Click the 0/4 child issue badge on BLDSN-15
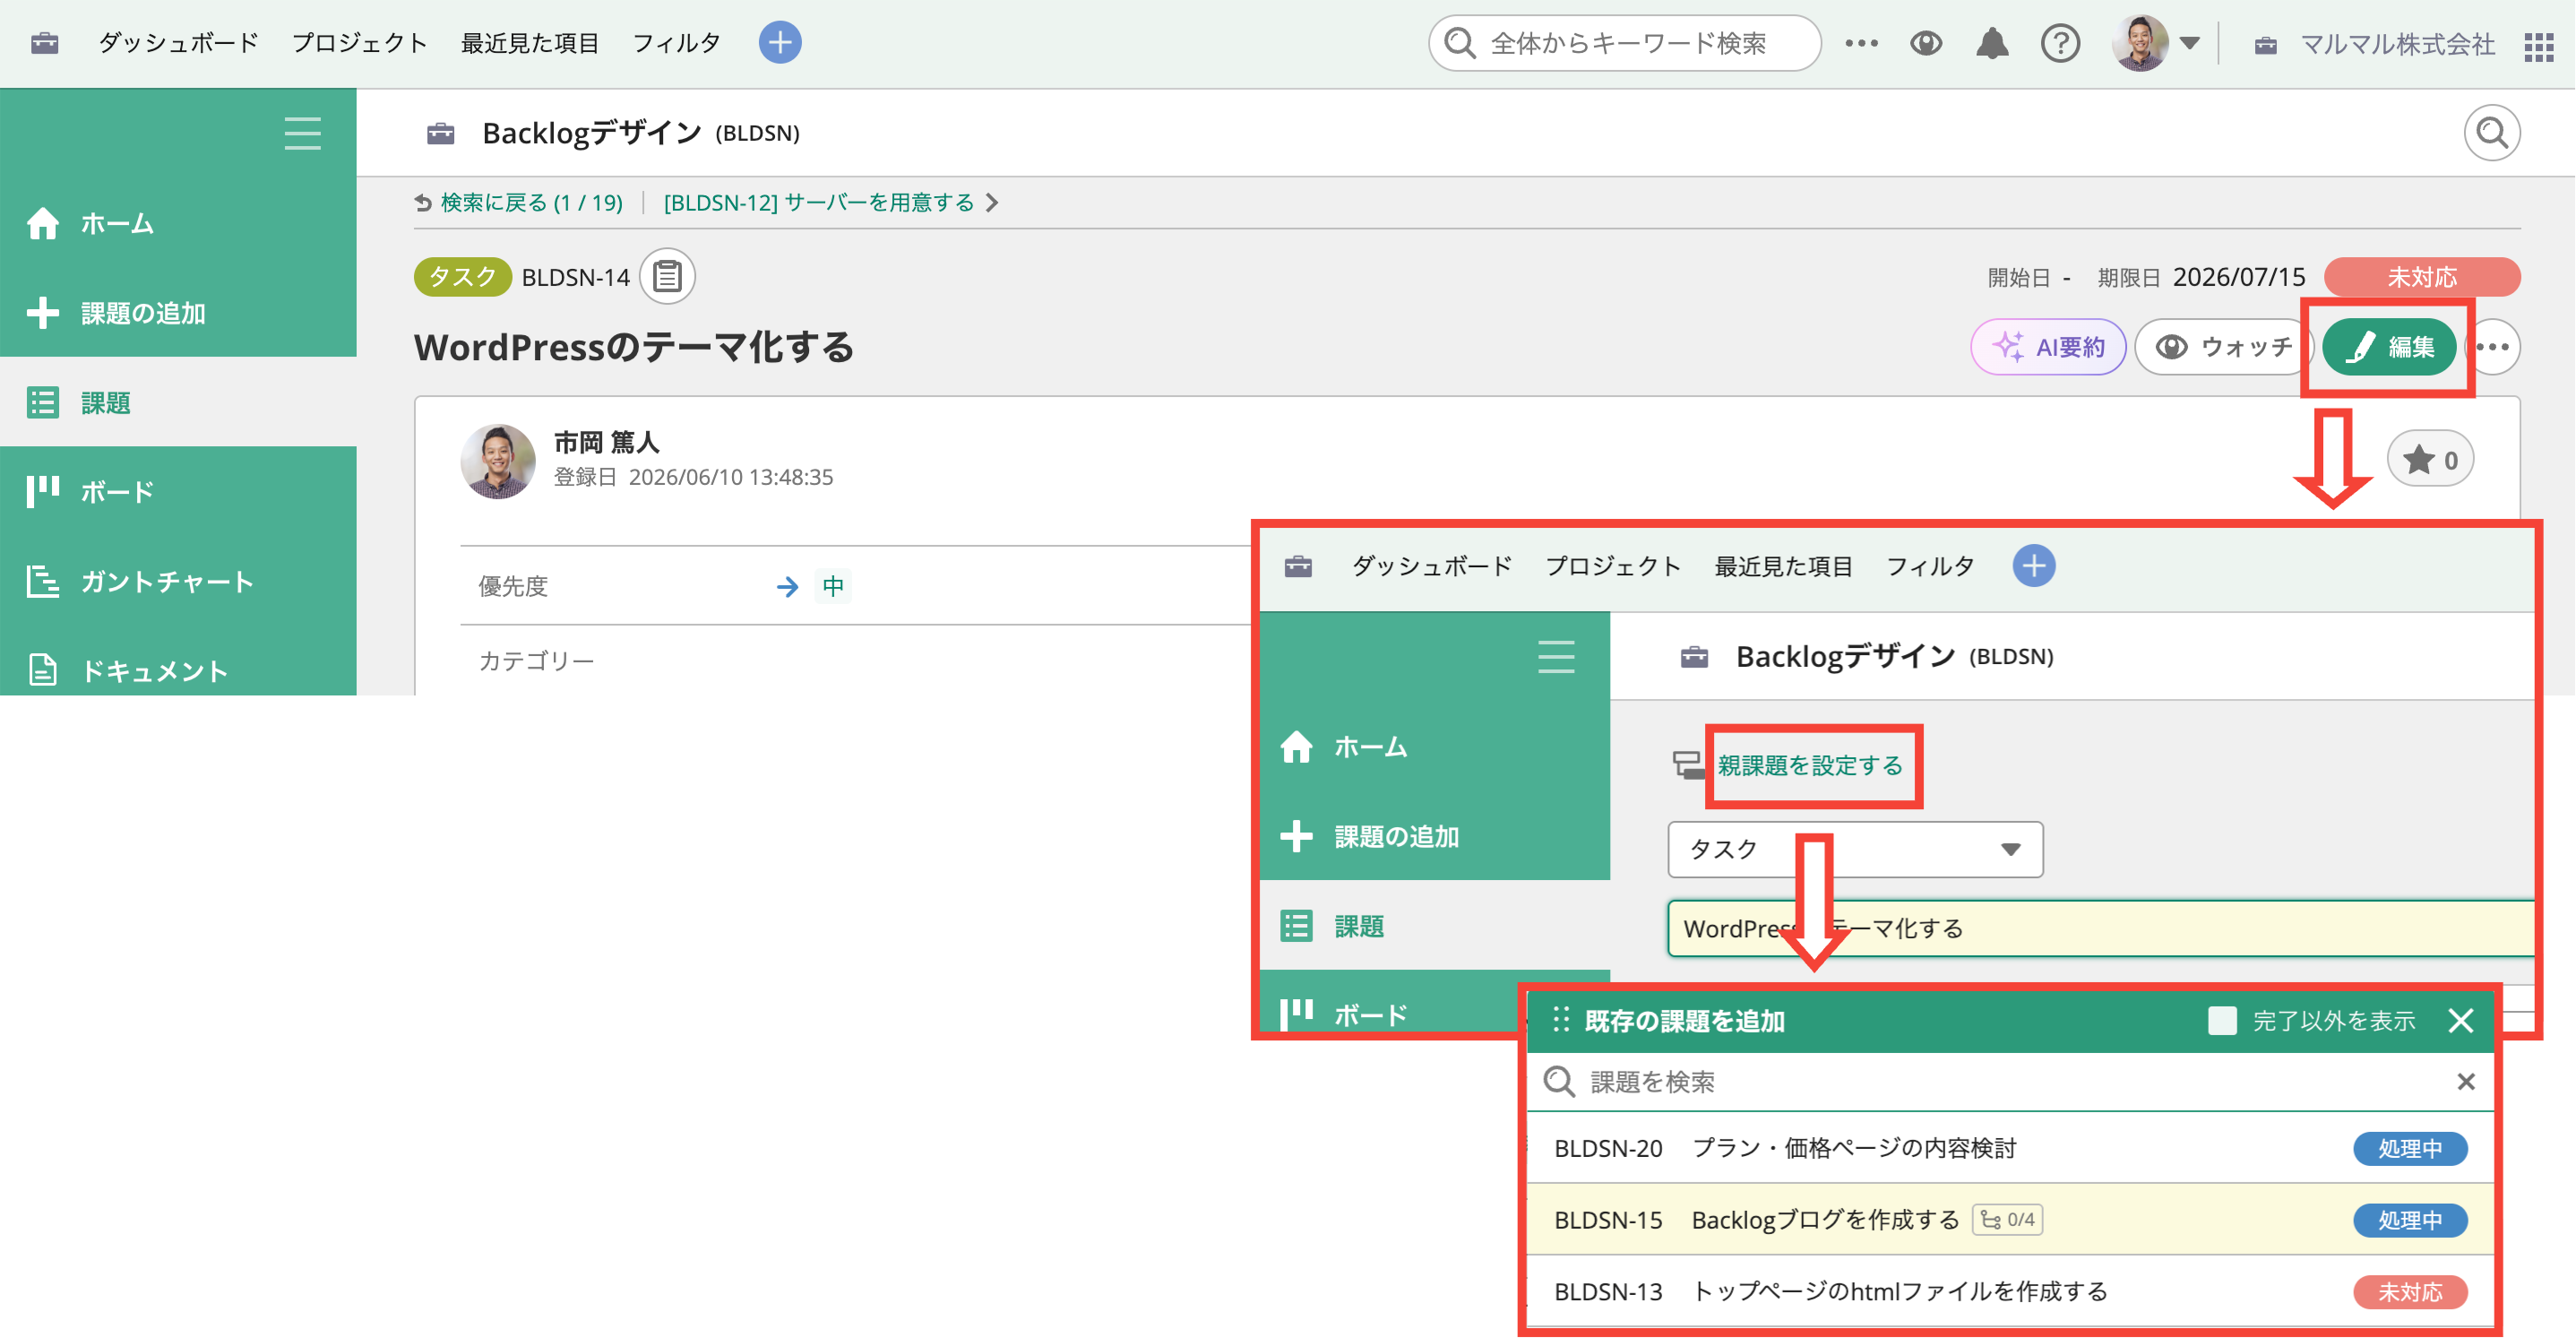 click(2007, 1220)
